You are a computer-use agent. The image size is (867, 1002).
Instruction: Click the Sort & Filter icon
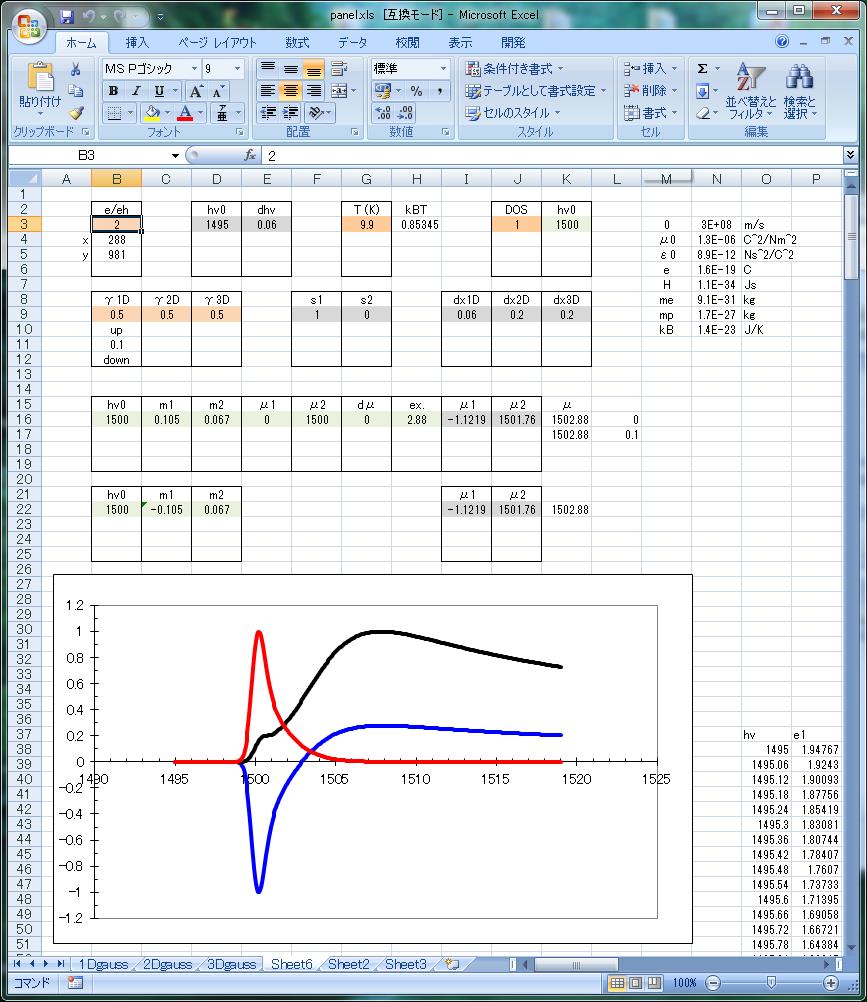click(746, 78)
